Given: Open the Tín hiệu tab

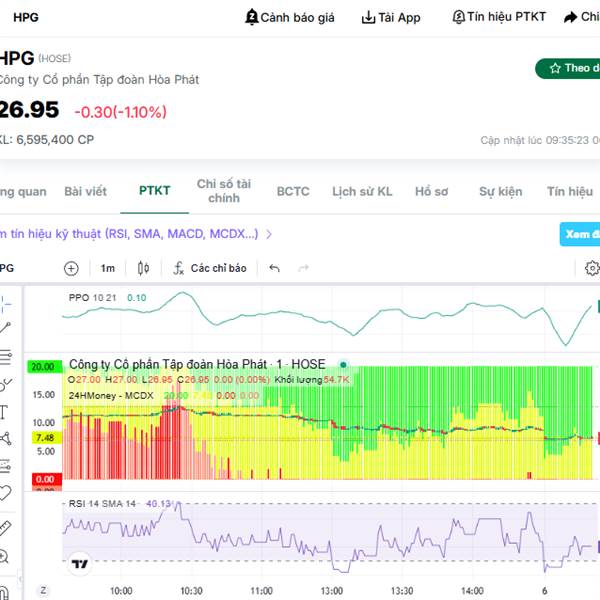Looking at the screenshot, I should click(570, 191).
